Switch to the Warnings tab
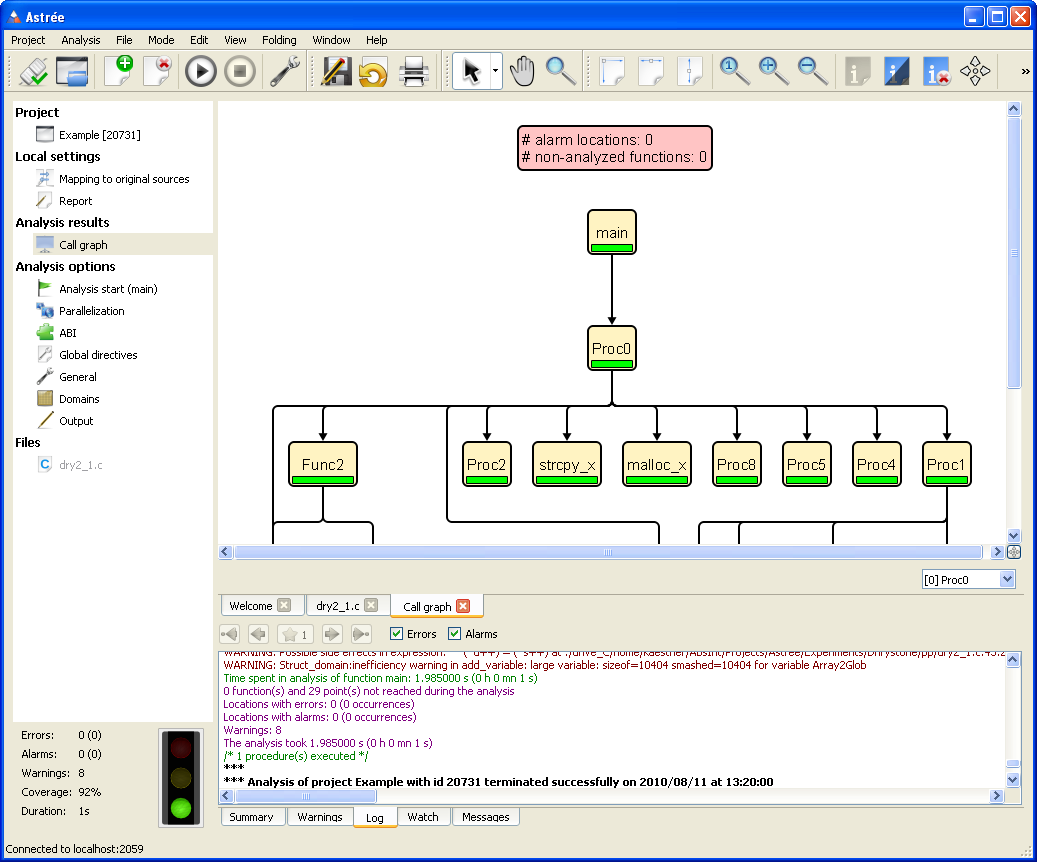 click(x=319, y=817)
